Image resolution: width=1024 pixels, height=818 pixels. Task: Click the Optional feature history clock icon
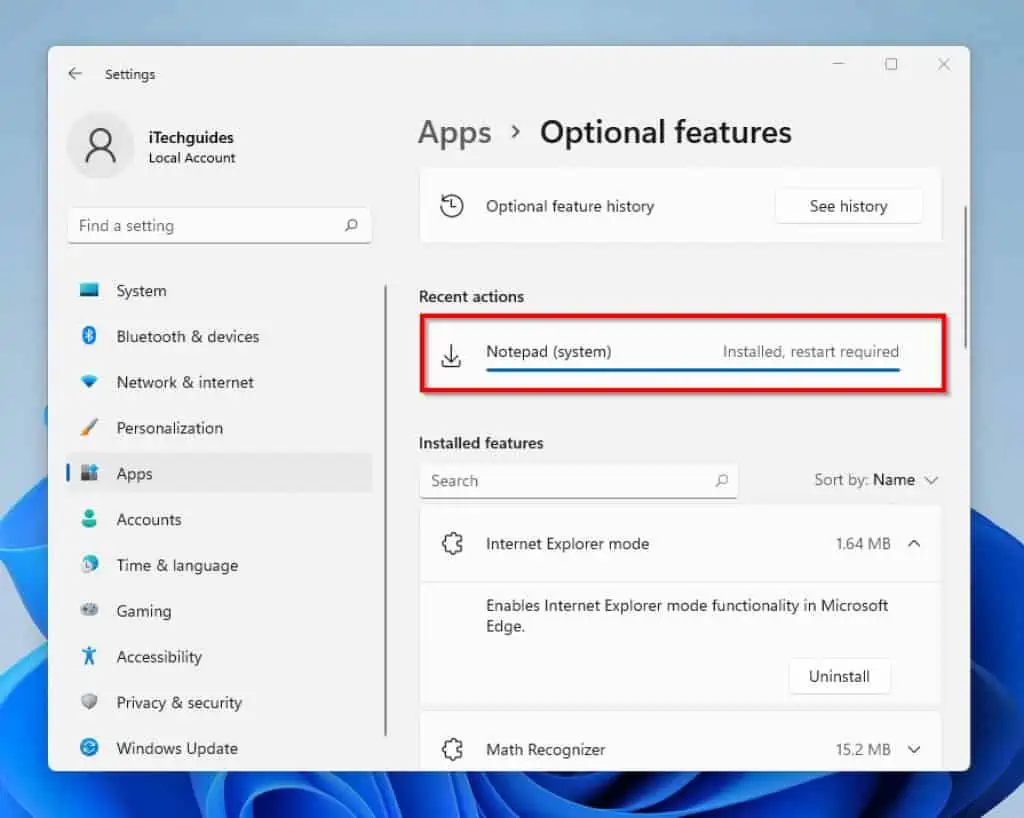(452, 205)
